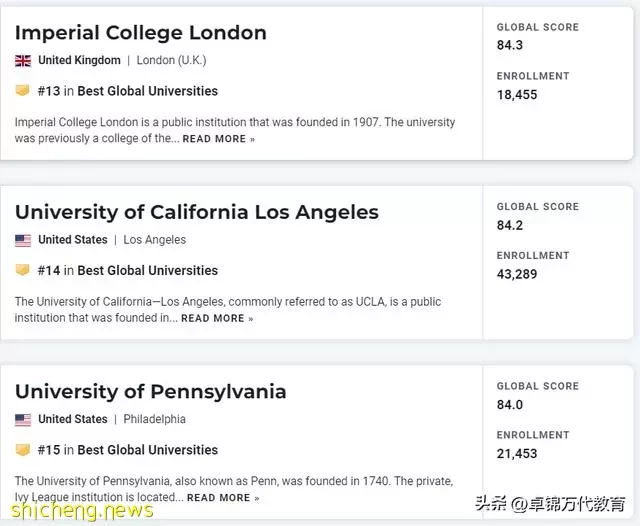The width and height of the screenshot is (640, 526).
Task: Click the #13 ranking badge icon
Action: click(22, 90)
